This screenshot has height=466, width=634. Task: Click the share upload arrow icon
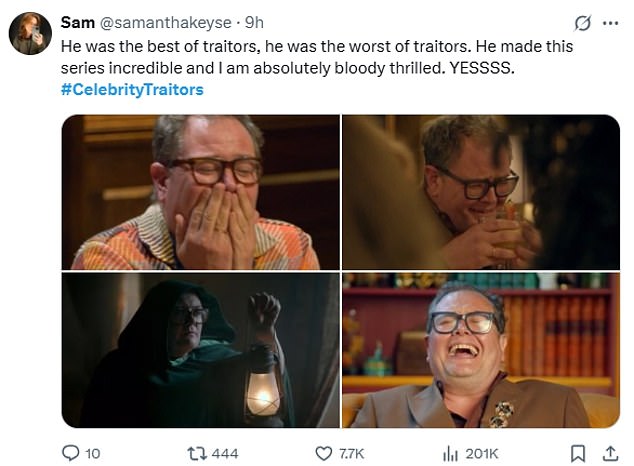(610, 453)
